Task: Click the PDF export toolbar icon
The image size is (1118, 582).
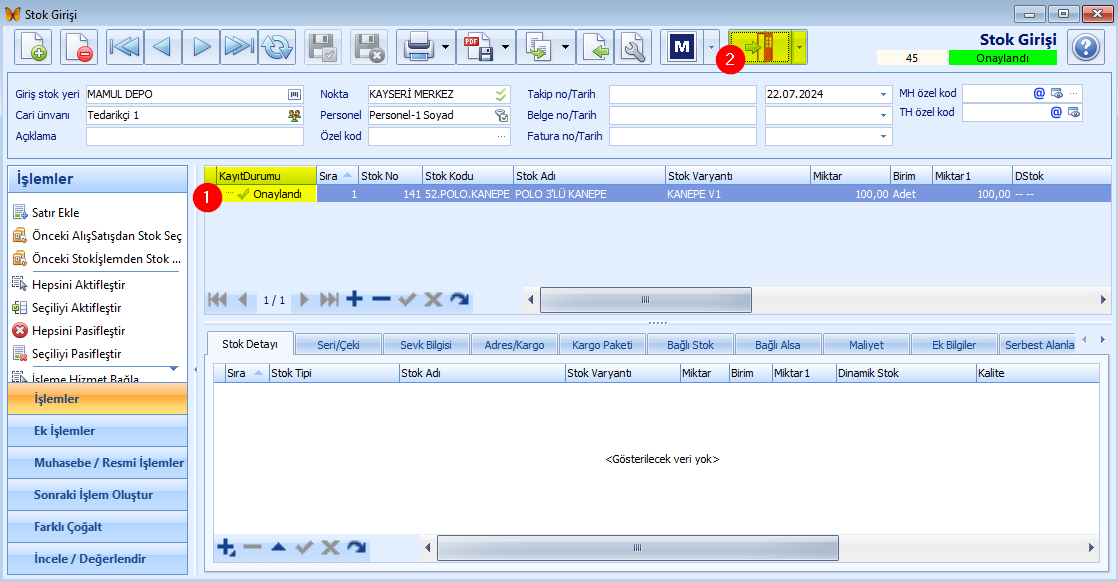Action: (478, 48)
